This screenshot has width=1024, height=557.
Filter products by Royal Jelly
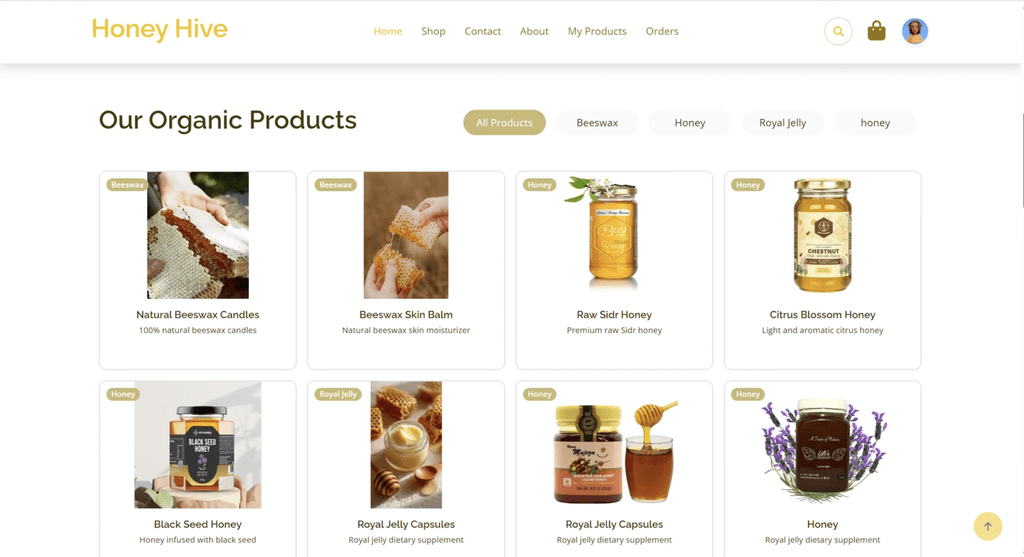[x=782, y=123]
